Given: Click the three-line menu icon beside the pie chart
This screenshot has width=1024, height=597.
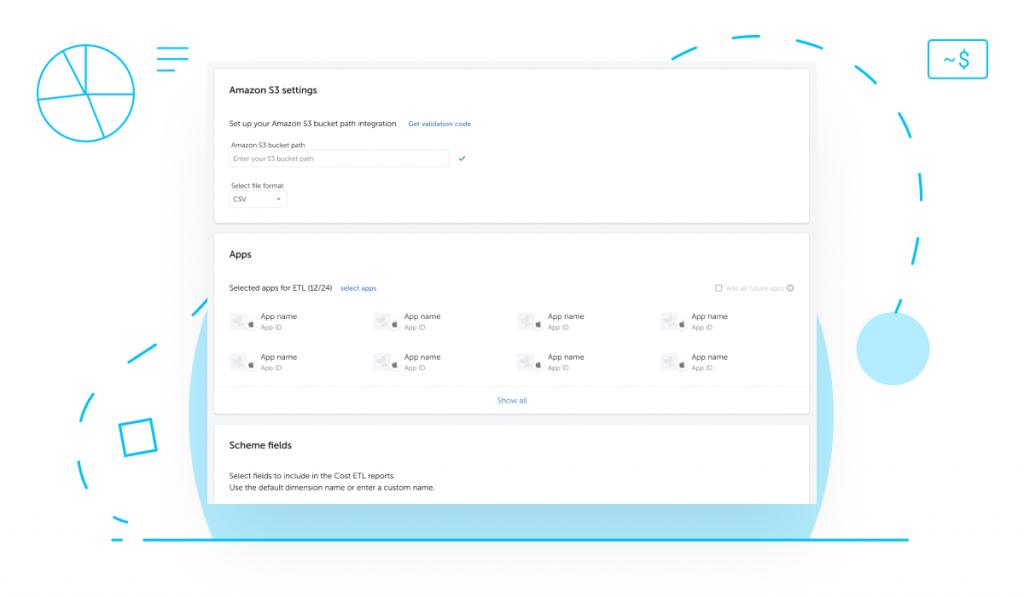Looking at the screenshot, I should tap(172, 59).
